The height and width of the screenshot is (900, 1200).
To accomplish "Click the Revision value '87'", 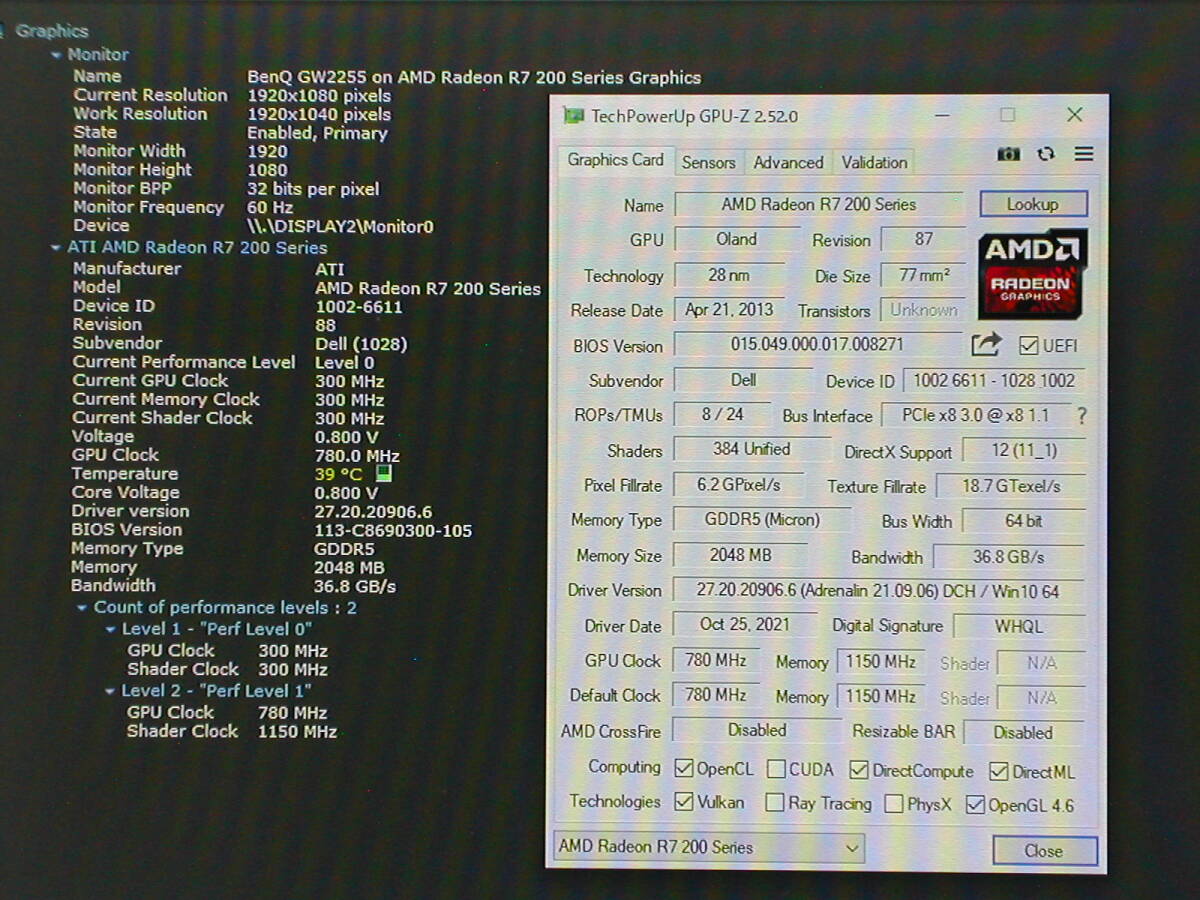I will click(x=923, y=239).
